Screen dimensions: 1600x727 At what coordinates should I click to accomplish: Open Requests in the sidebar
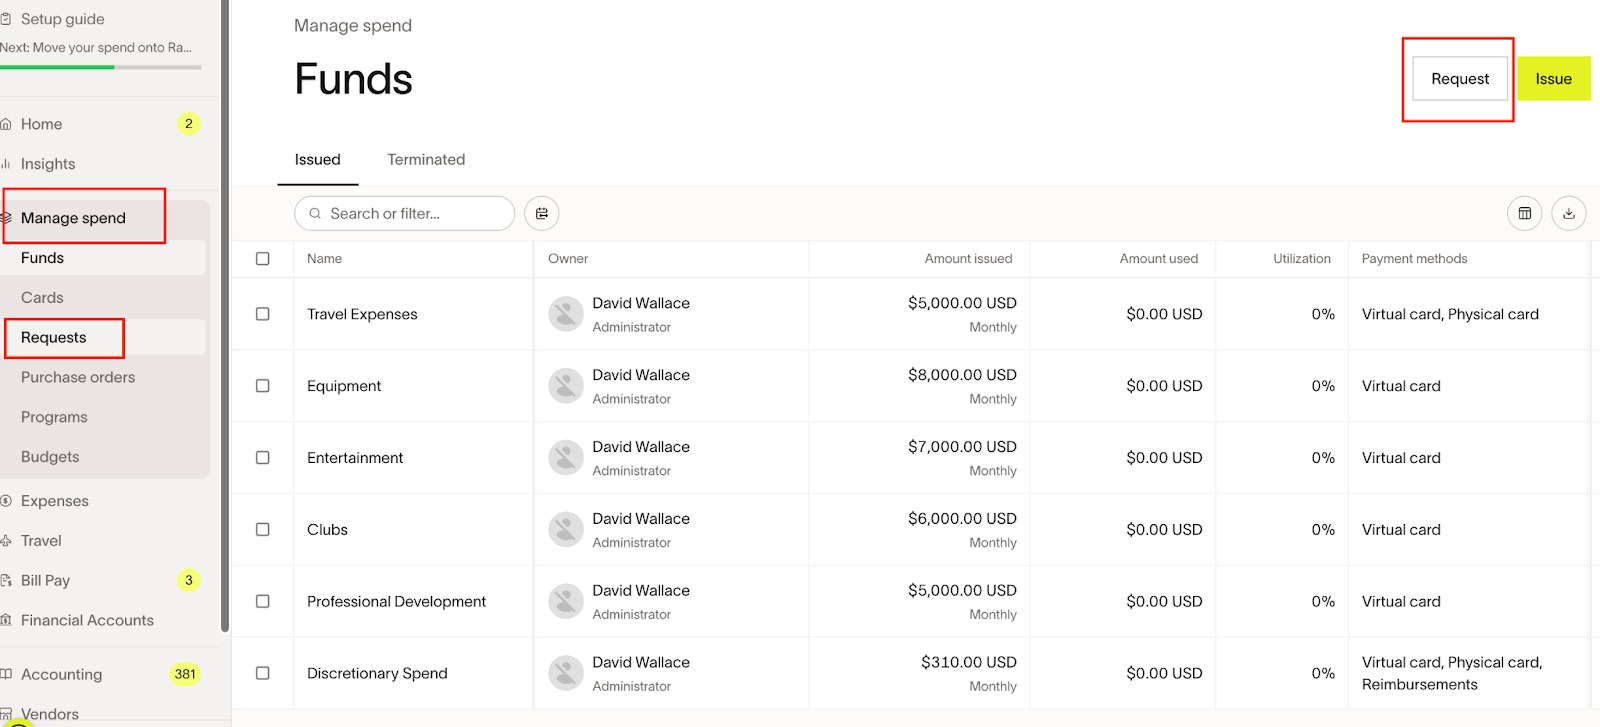pos(54,338)
